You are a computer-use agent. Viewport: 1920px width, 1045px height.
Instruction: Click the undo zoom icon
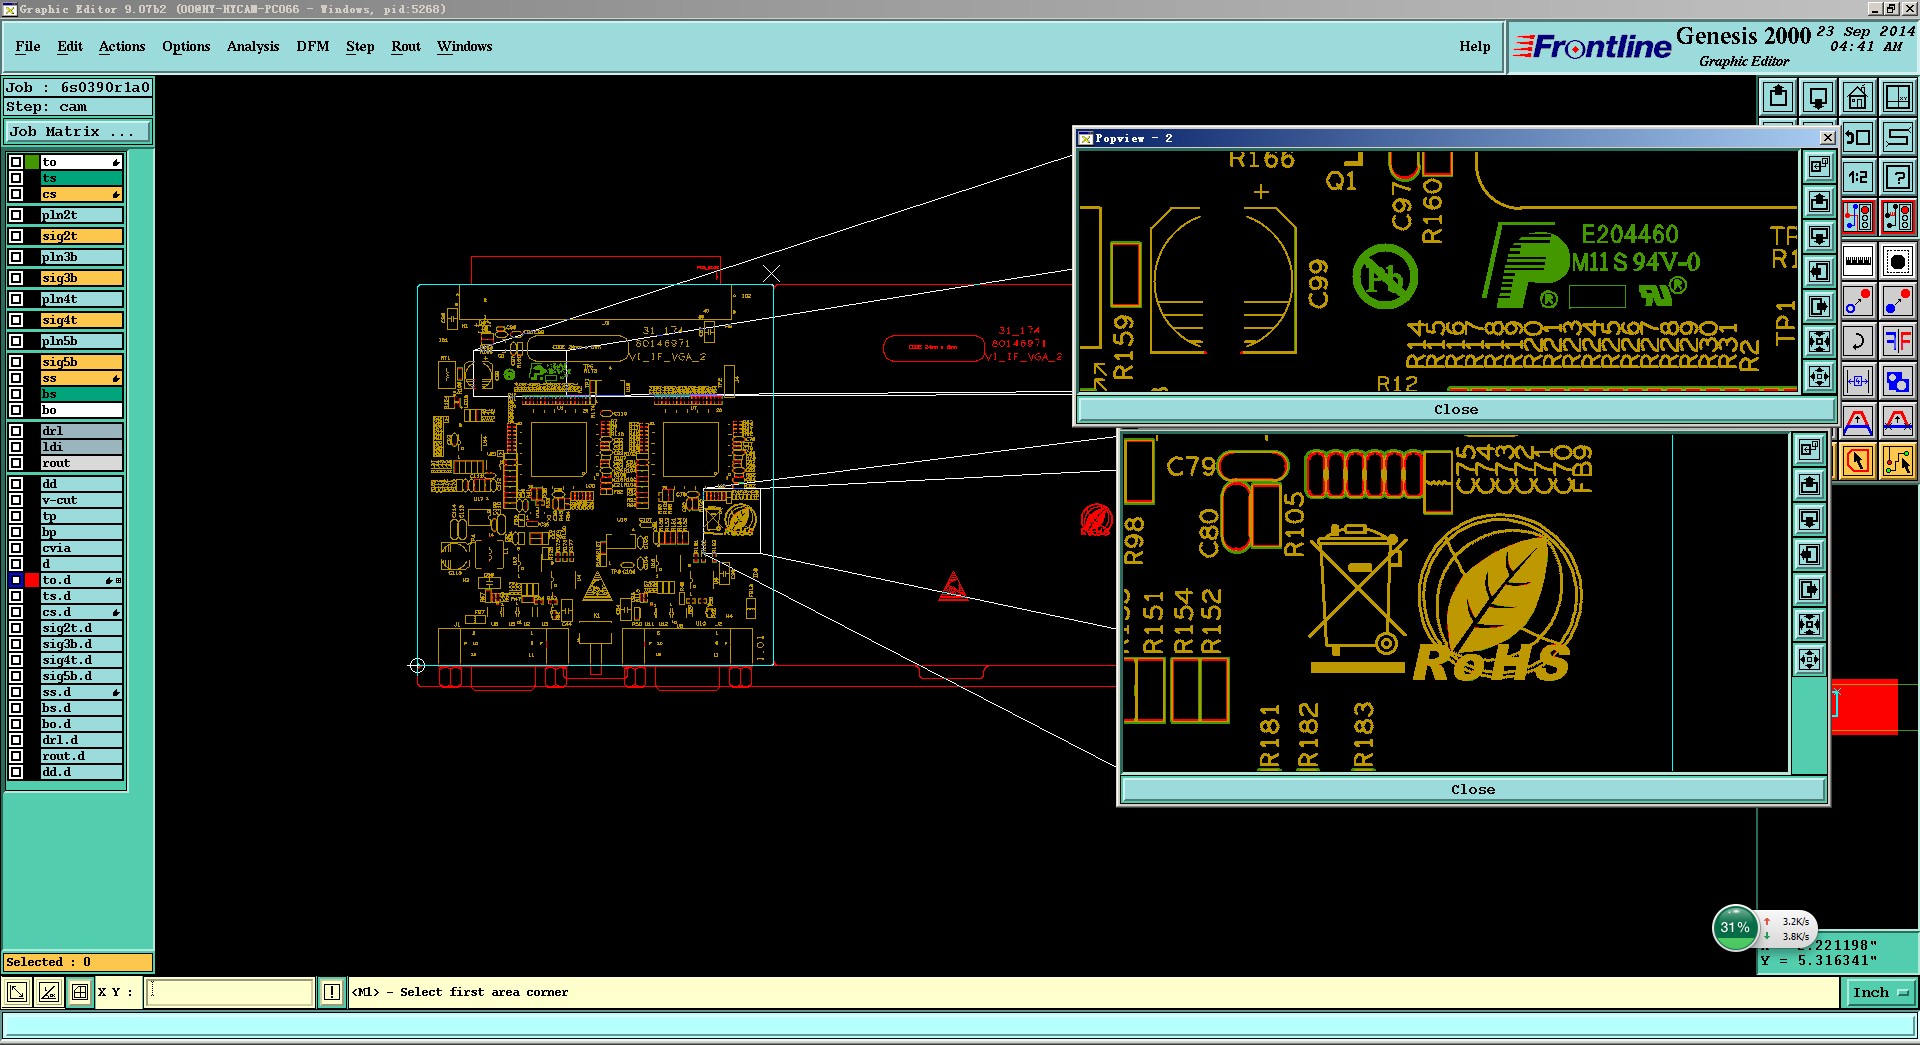1857,137
